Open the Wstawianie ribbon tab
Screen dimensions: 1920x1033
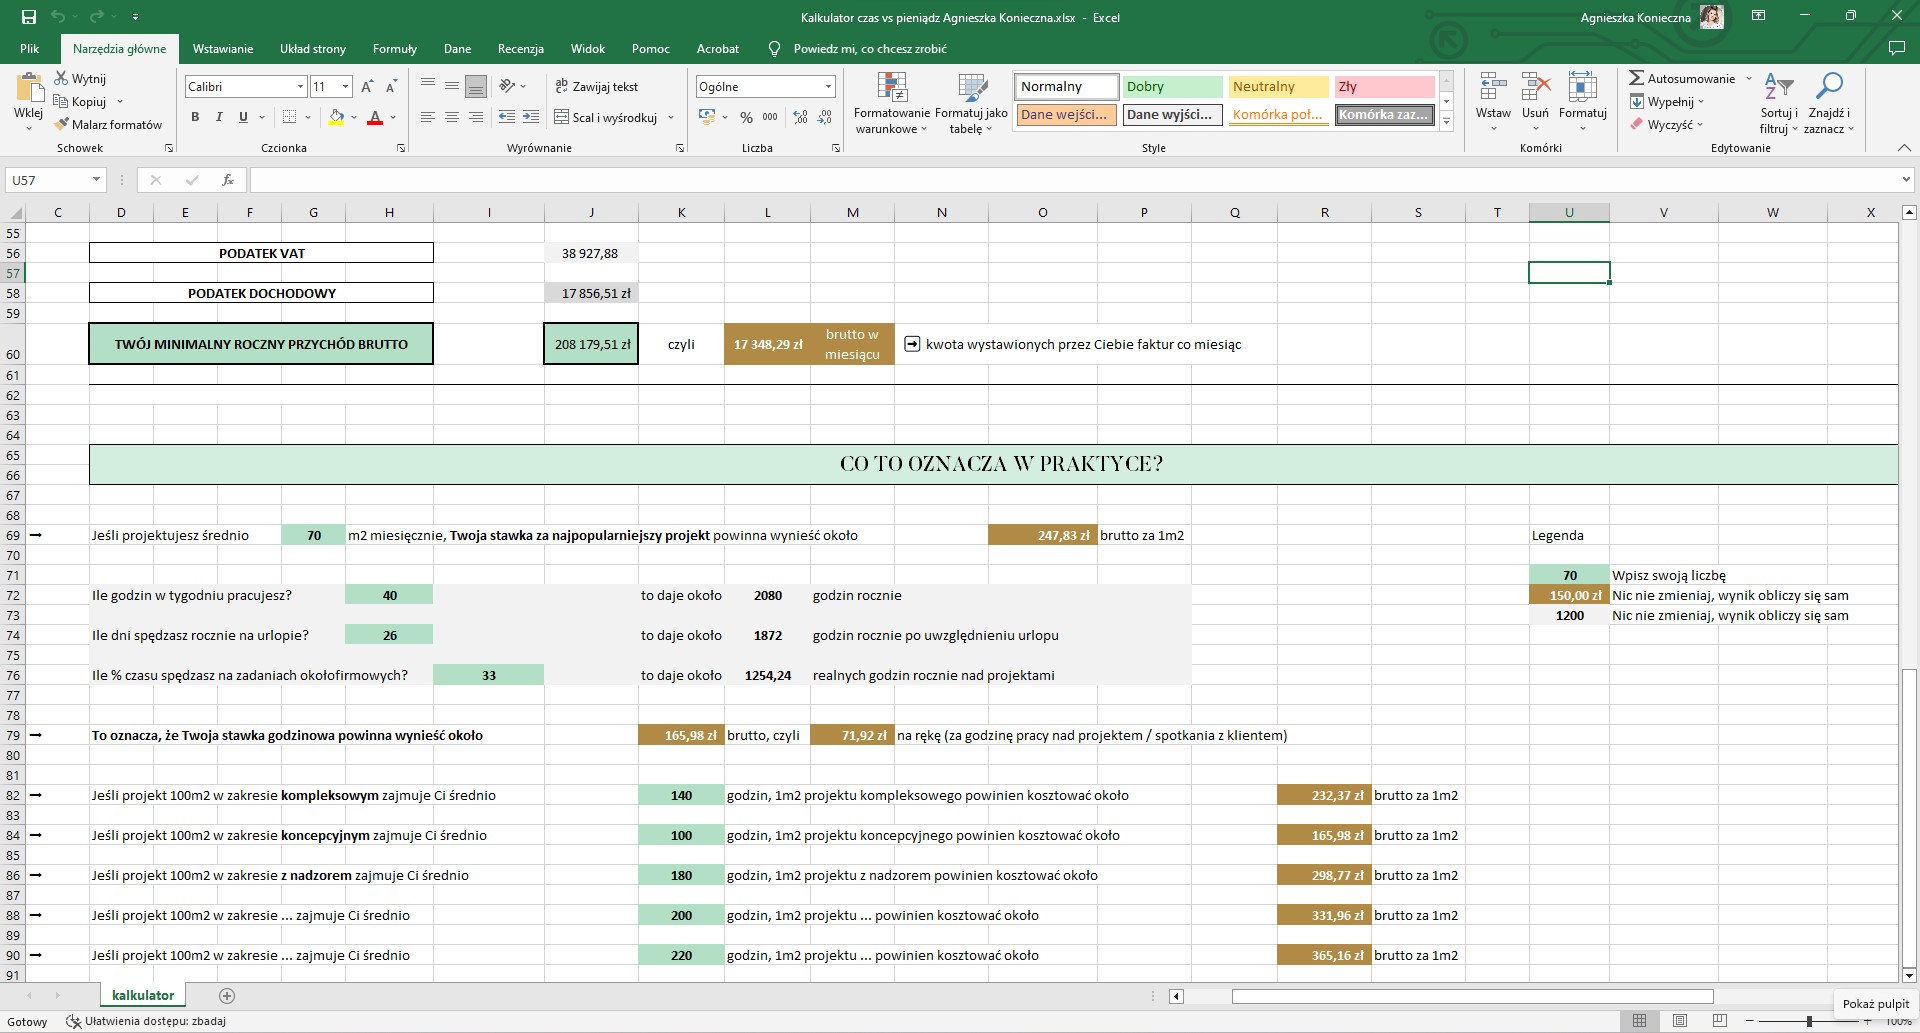(222, 49)
